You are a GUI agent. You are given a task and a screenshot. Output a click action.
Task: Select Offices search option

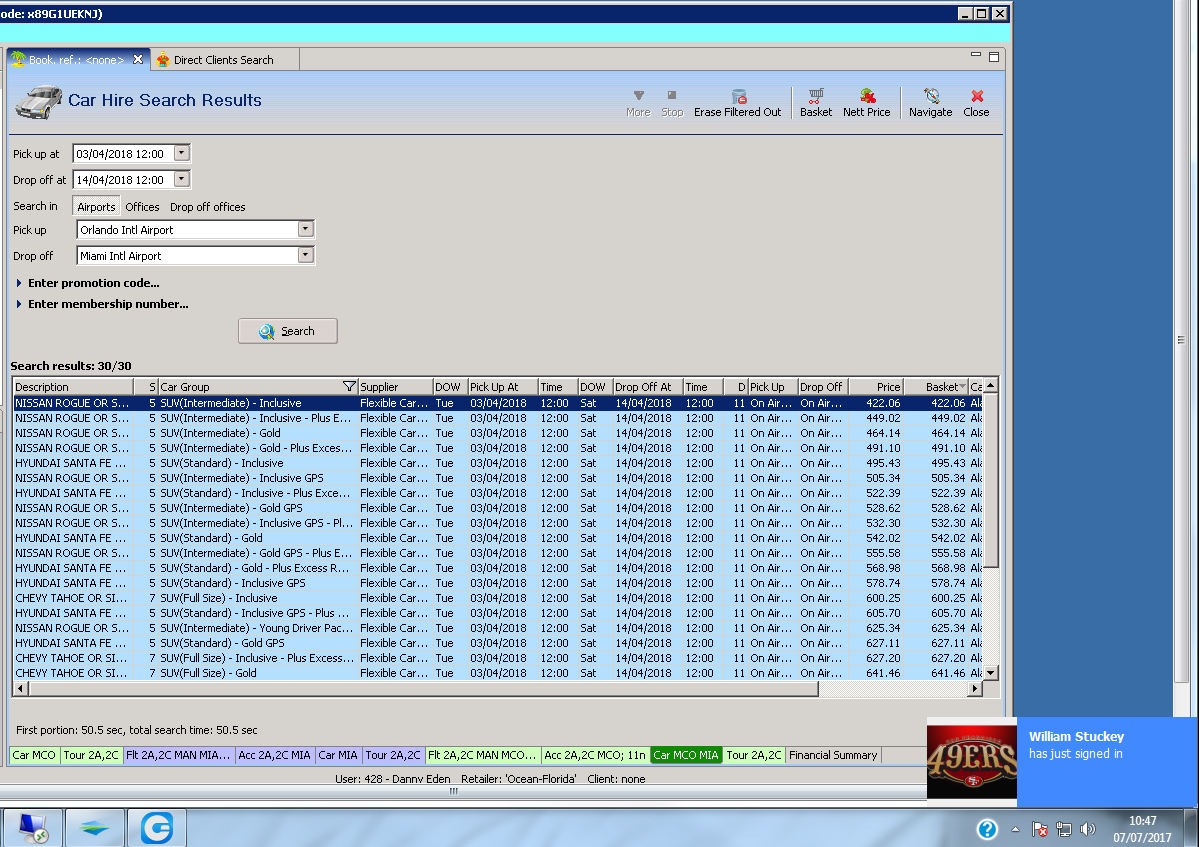pyautogui.click(x=142, y=206)
